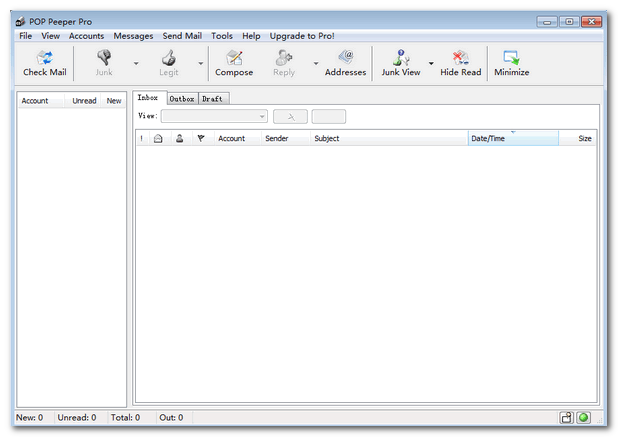This screenshot has height=437, width=618.
Task: Switch to the Inbox tab
Action: point(148,98)
